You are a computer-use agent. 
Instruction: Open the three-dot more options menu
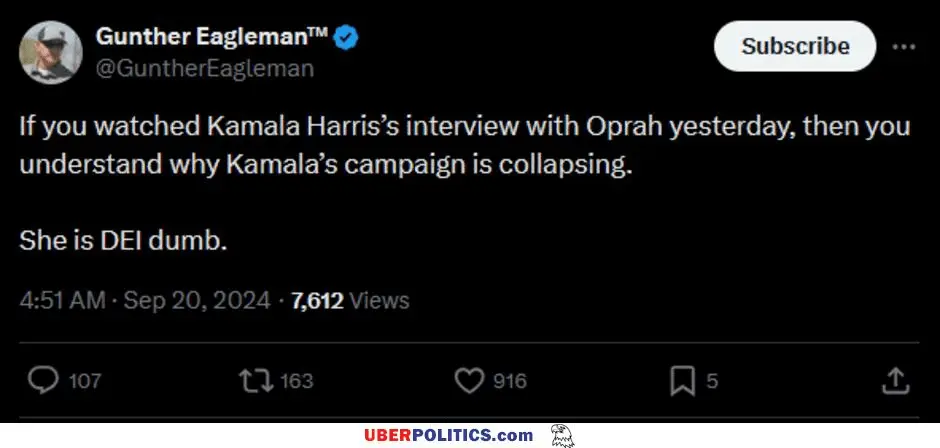pyautogui.click(x=903, y=47)
